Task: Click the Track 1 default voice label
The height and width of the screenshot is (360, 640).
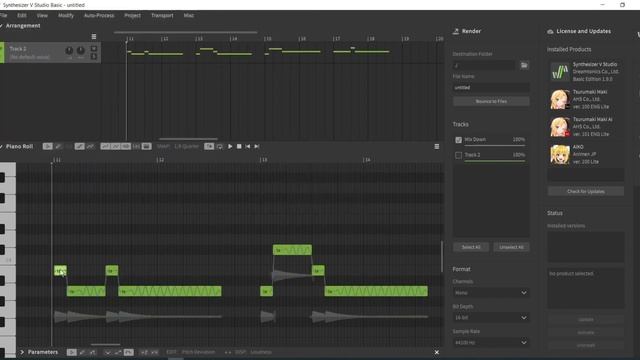Action: (30, 57)
